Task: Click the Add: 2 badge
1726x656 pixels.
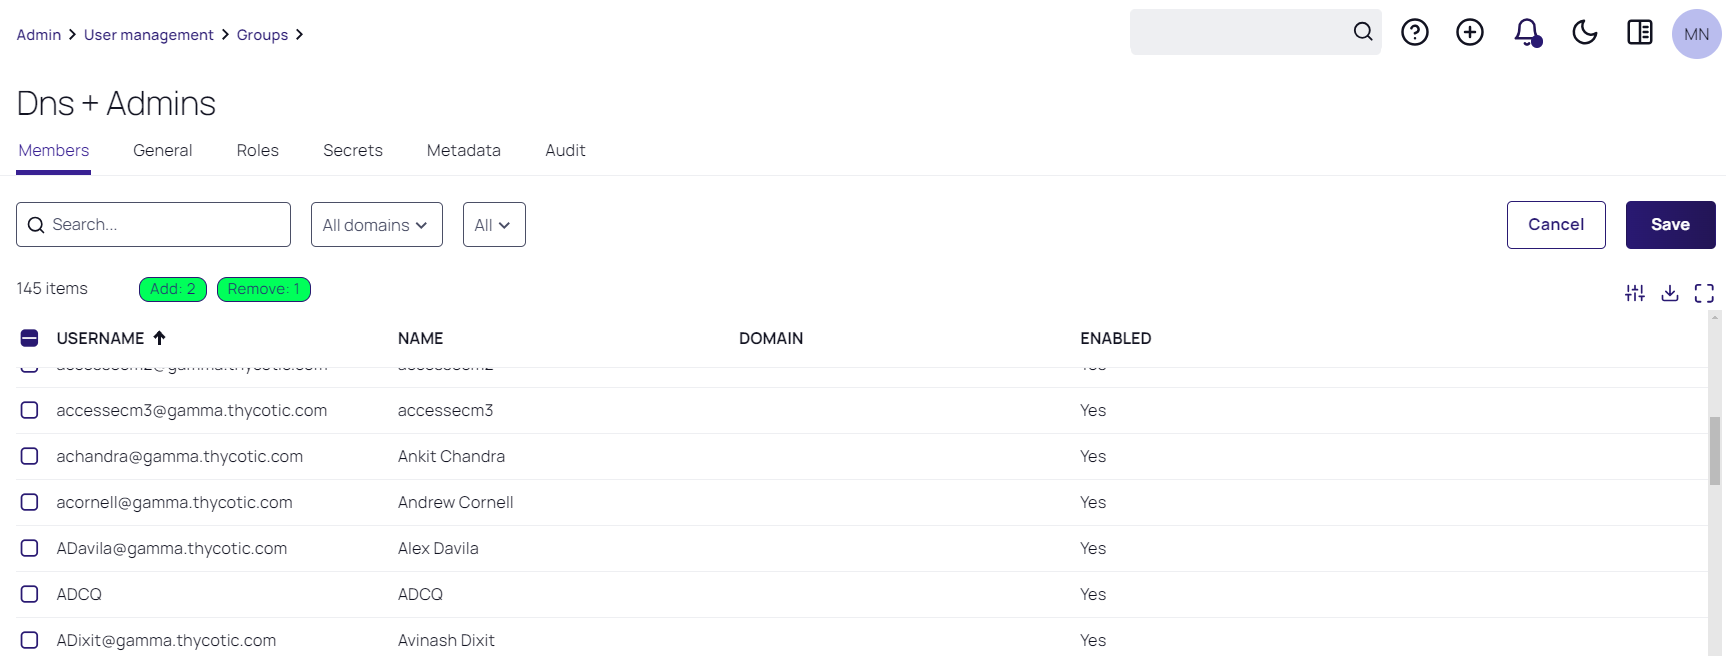Action: coord(173,289)
